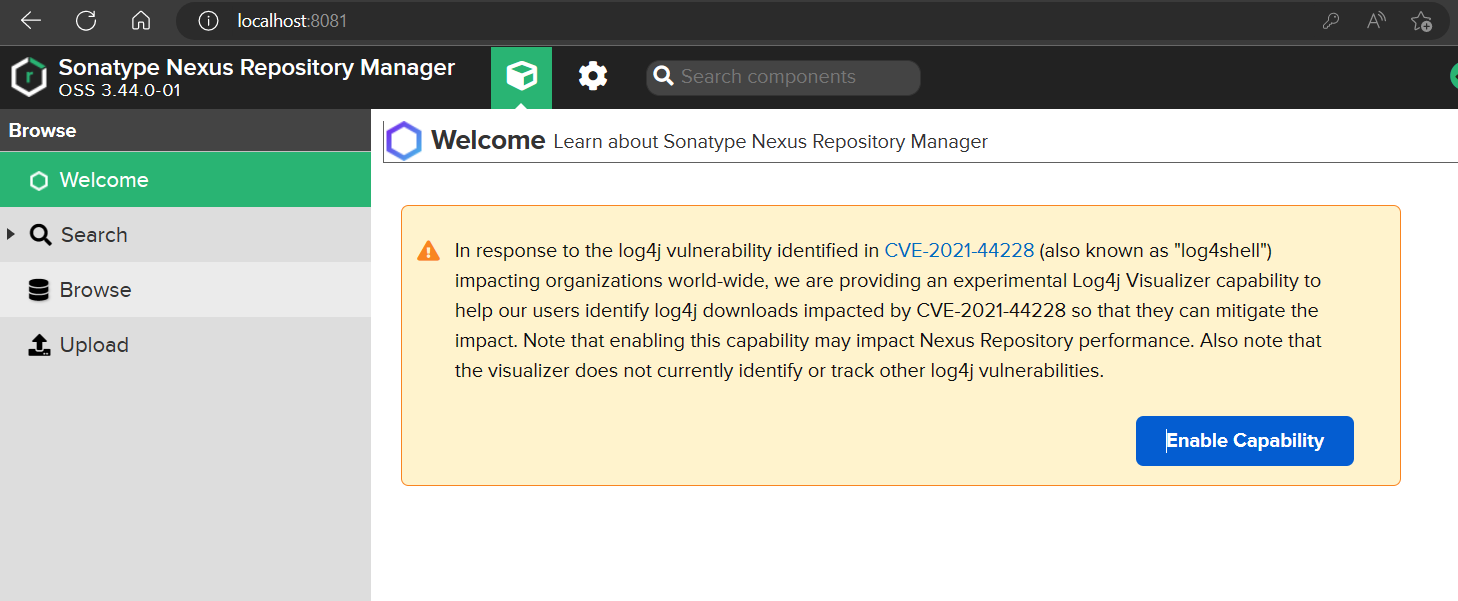This screenshot has width=1458, height=601.
Task: Click the Welcome page hexagon icon
Action: (405, 141)
